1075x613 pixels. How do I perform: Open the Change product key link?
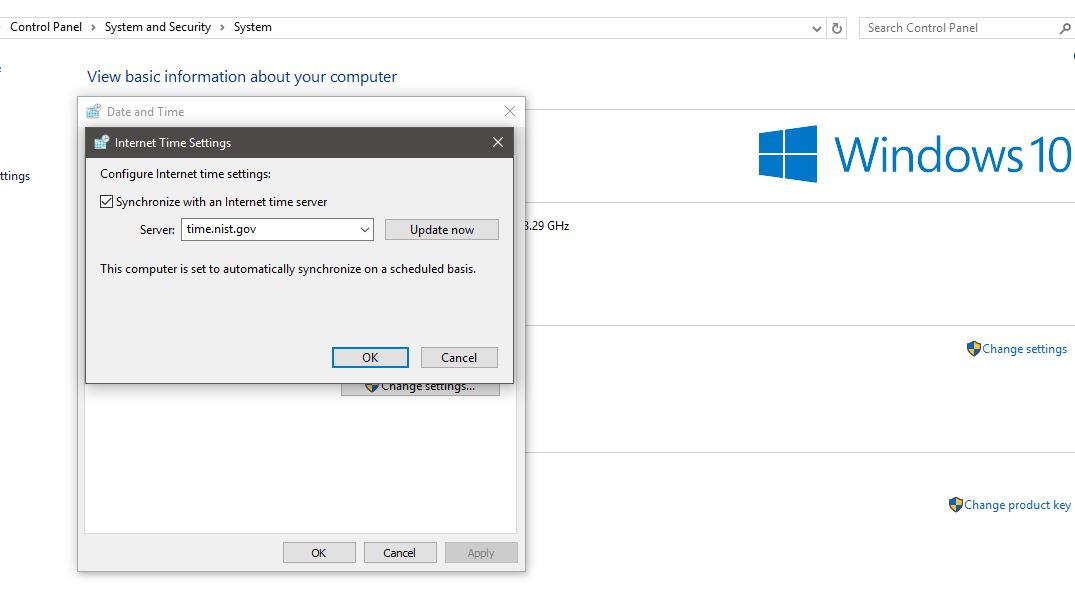pos(1017,505)
